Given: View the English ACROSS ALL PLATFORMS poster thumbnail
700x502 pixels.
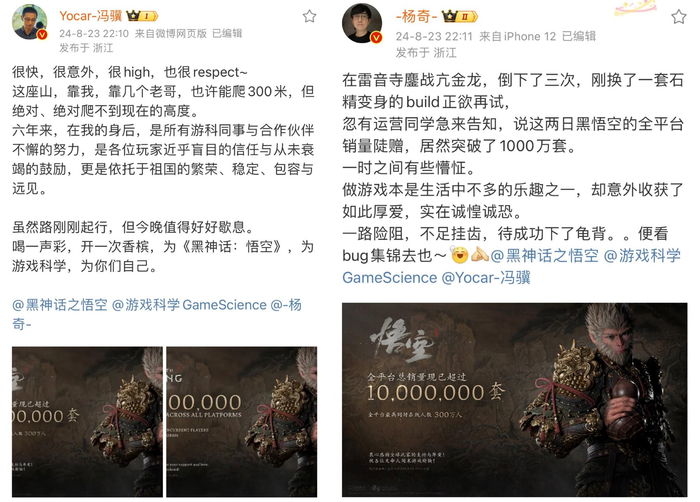Looking at the screenshot, I should 242,422.
